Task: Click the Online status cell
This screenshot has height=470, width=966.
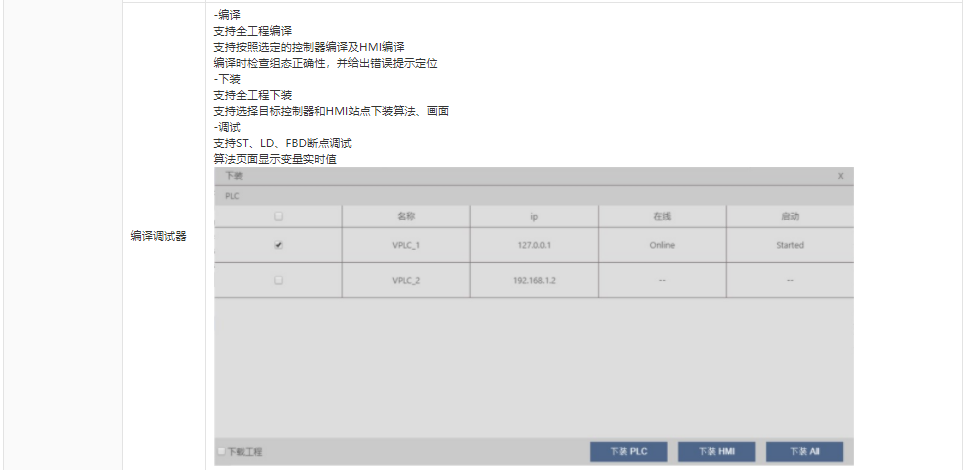Action: coord(661,245)
